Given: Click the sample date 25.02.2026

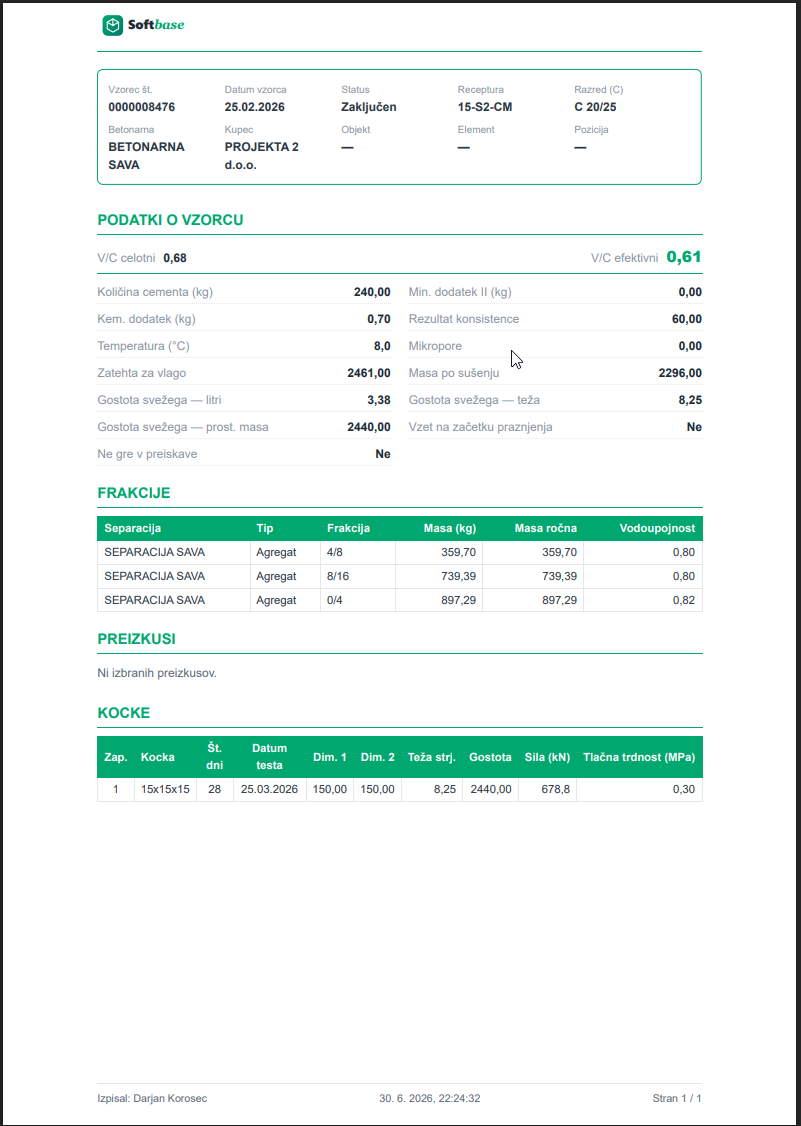Looking at the screenshot, I should (255, 107).
